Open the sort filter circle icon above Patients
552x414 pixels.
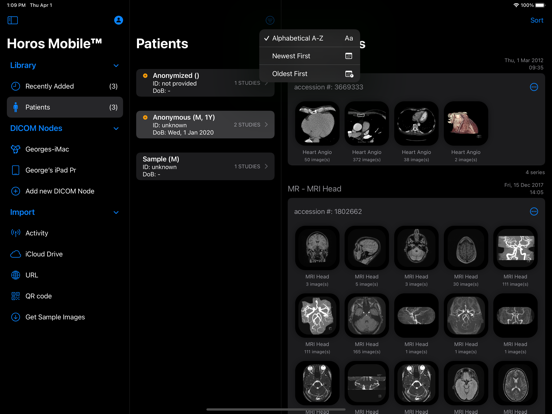pyautogui.click(x=270, y=20)
